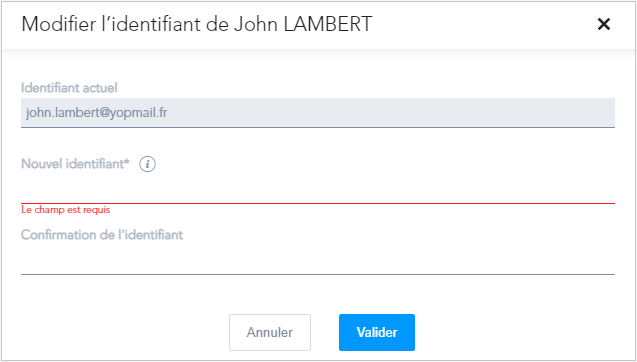Select the john.lambert@yopmail.fr email text
The width and height of the screenshot is (637, 362).
pos(97,113)
